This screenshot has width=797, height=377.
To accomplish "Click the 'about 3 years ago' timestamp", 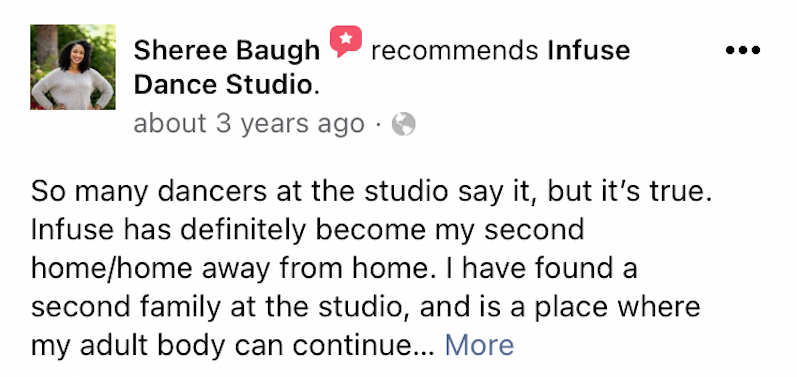I will 249,124.
